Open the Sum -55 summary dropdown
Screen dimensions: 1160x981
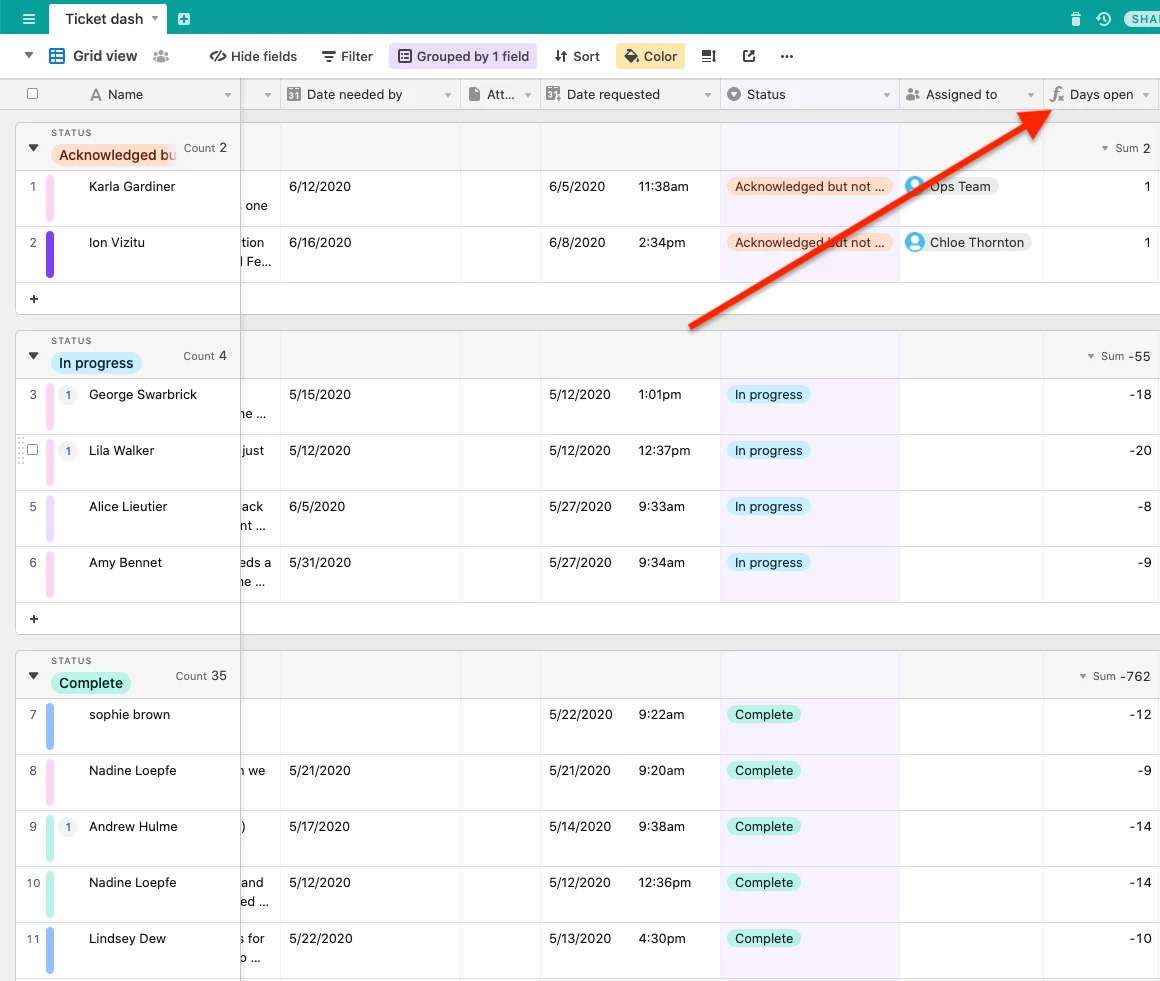coord(1090,357)
